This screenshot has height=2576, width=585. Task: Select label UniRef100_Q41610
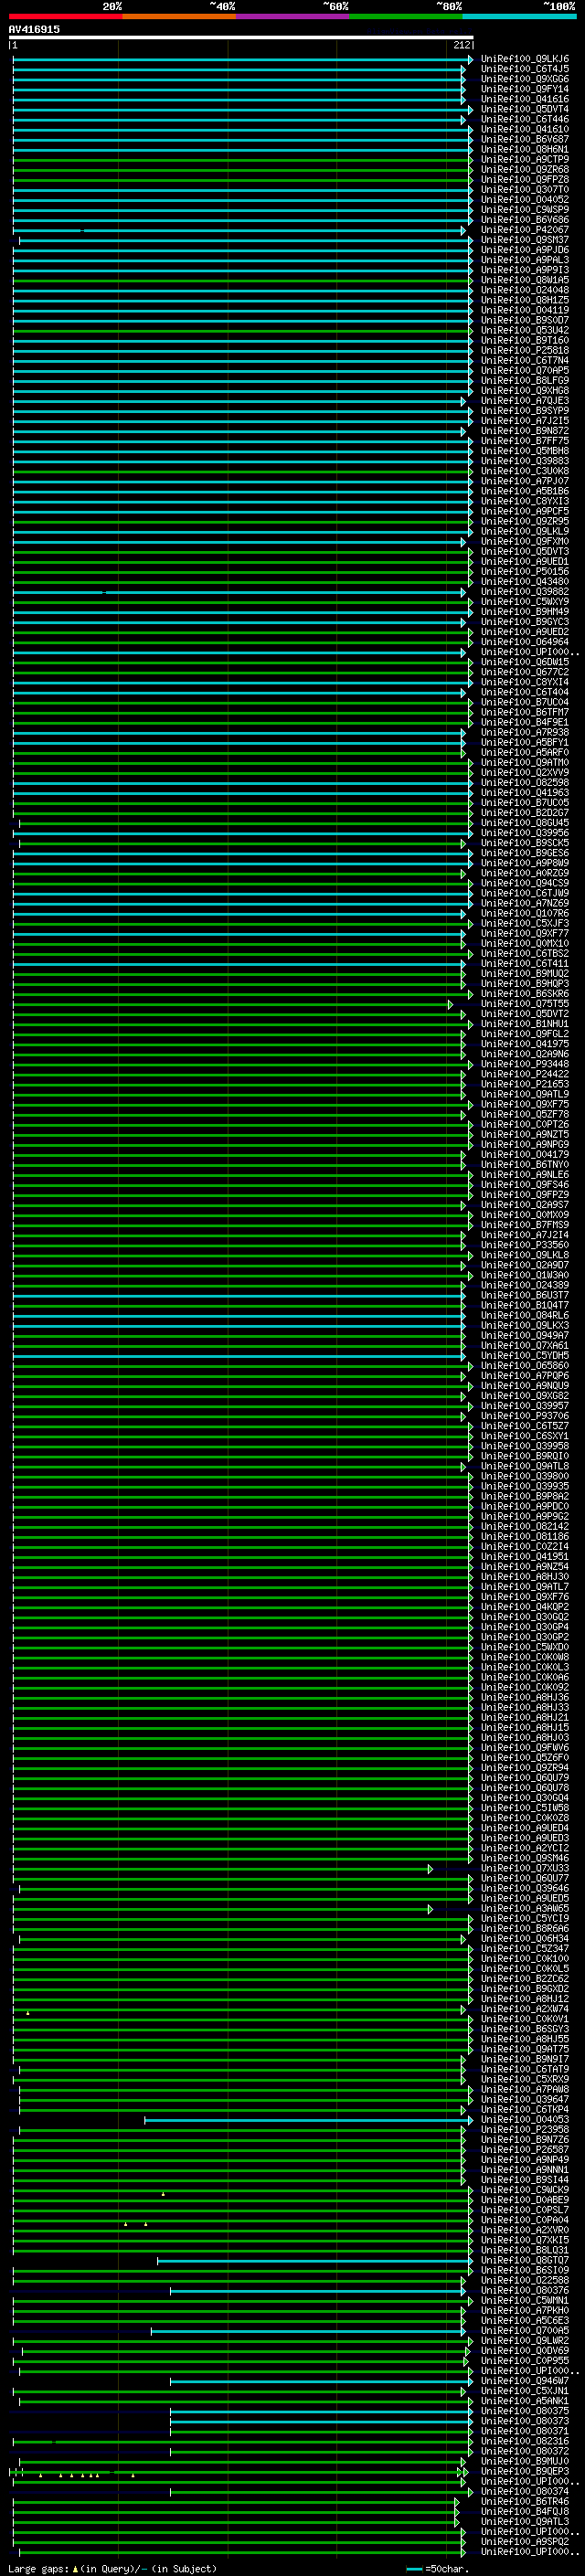[524, 129]
